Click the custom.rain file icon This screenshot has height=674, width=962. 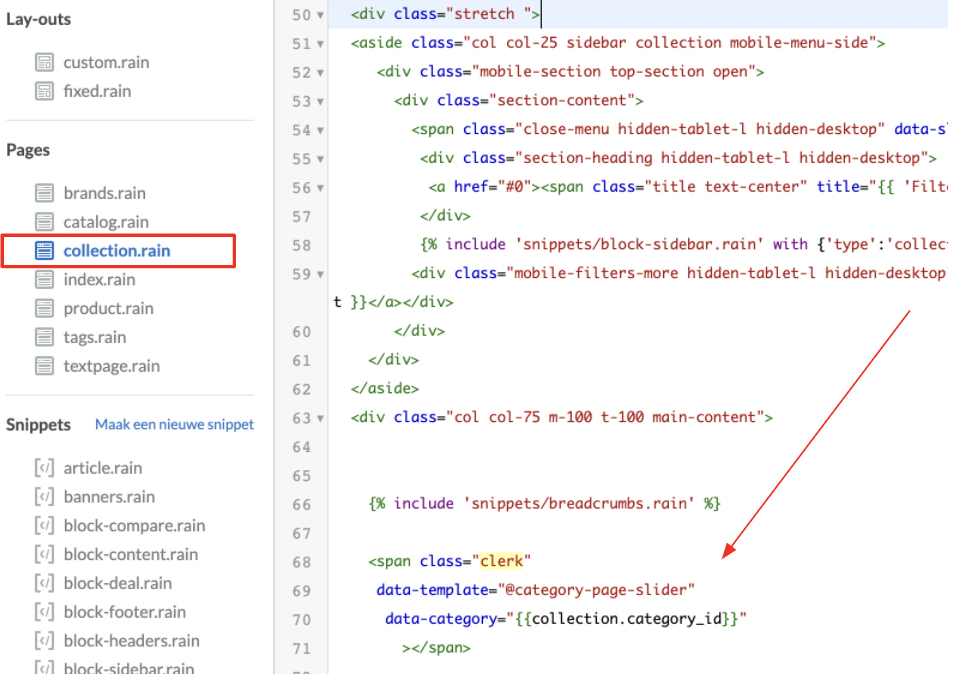[x=44, y=62]
